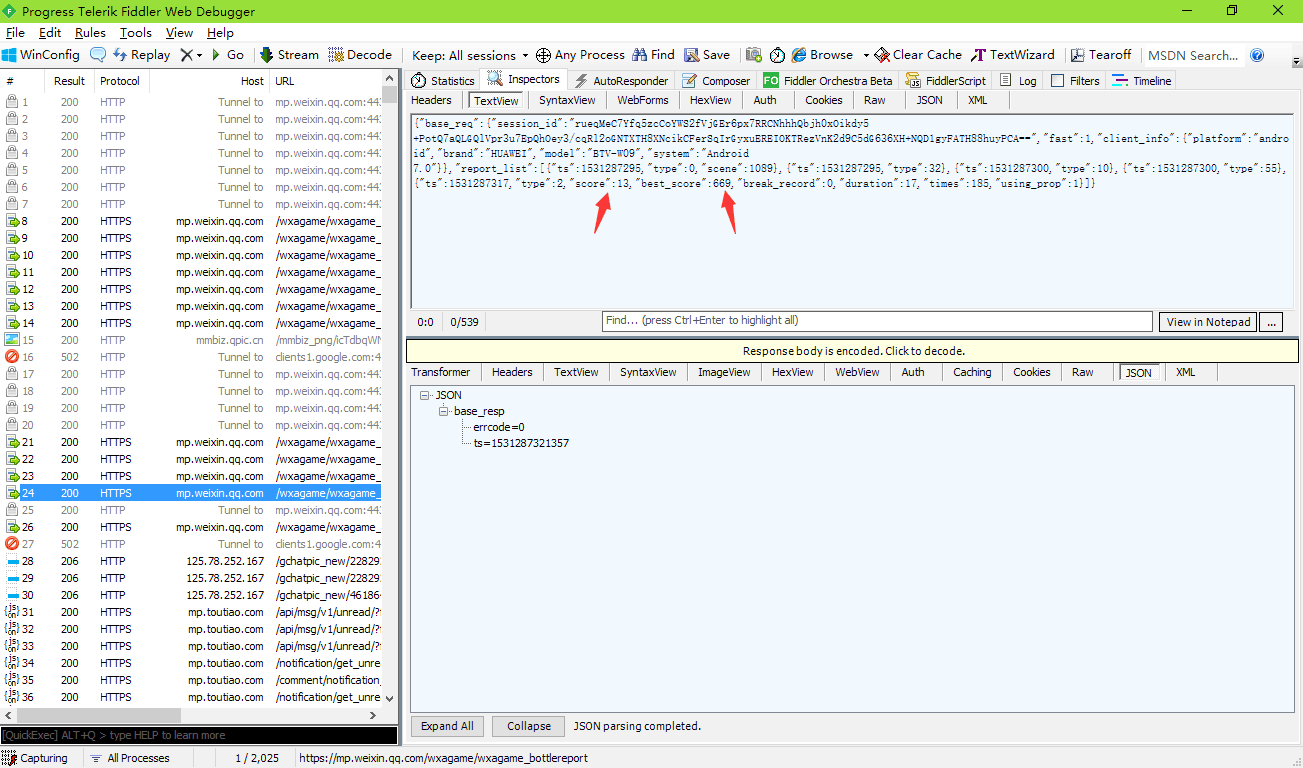Image resolution: width=1303 pixels, height=768 pixels.
Task: Sort sessions by Protocol column header
Action: [120, 81]
